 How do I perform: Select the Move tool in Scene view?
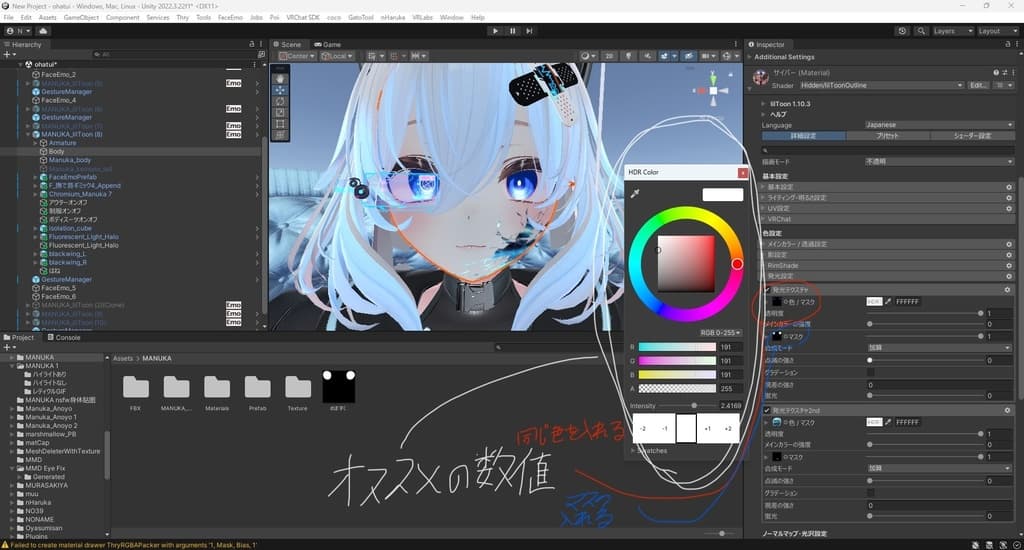280,89
